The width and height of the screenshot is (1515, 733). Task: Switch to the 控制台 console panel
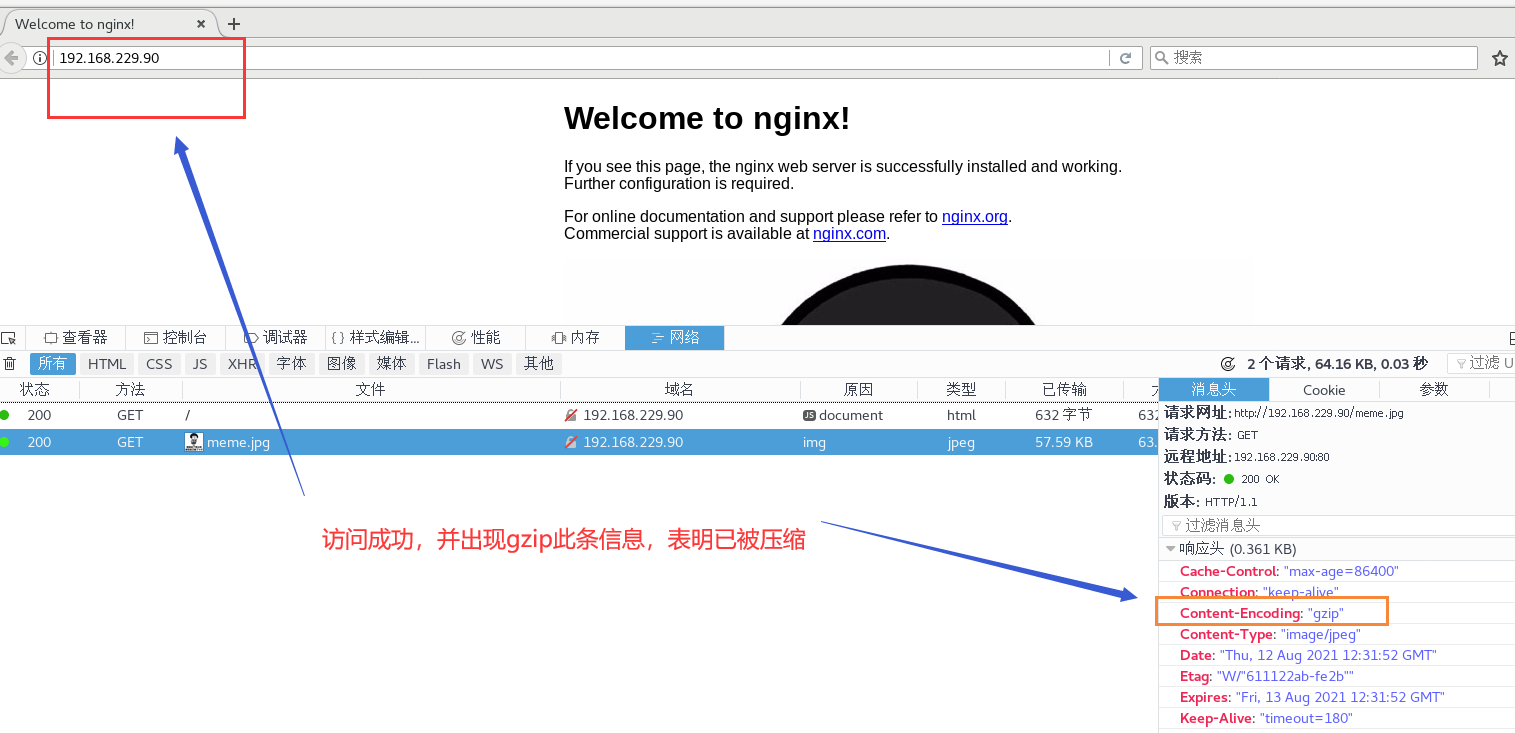[175, 338]
